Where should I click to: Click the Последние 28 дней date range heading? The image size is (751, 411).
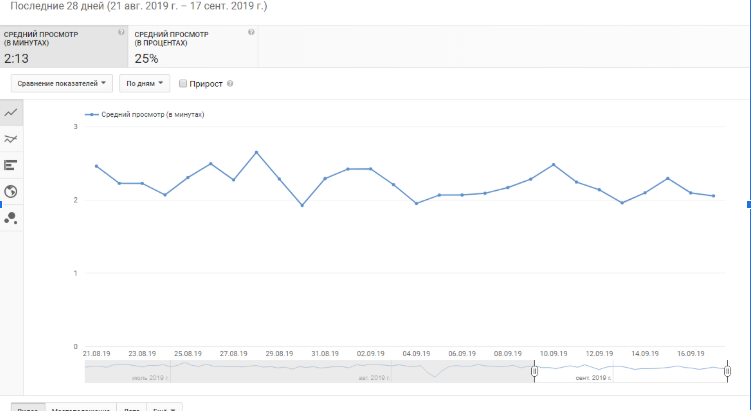[x=138, y=6]
